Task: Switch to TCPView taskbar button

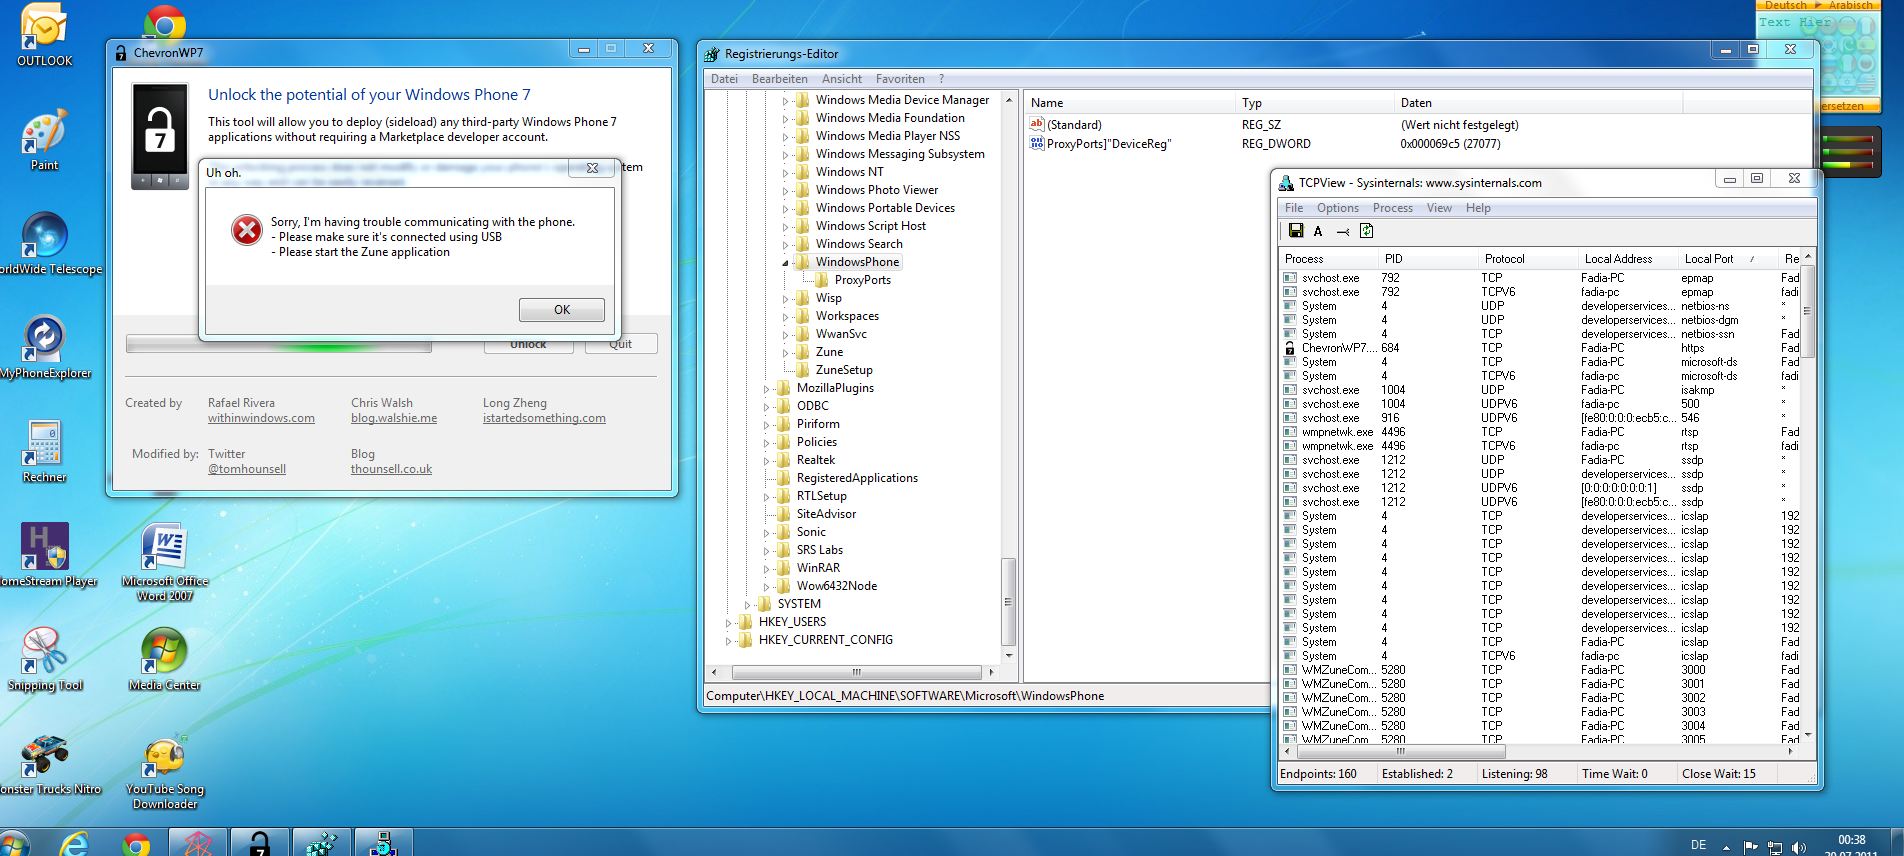Action: pyautogui.click(x=384, y=842)
